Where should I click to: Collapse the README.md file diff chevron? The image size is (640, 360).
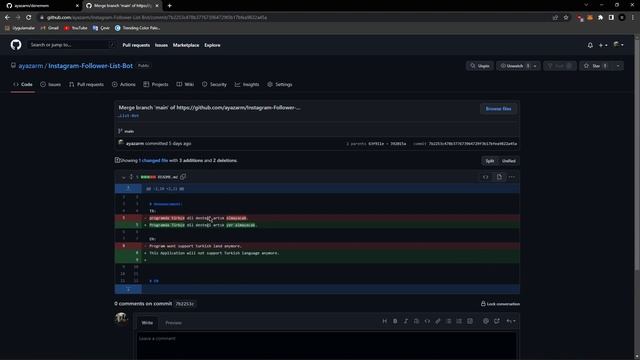[x=123, y=178]
